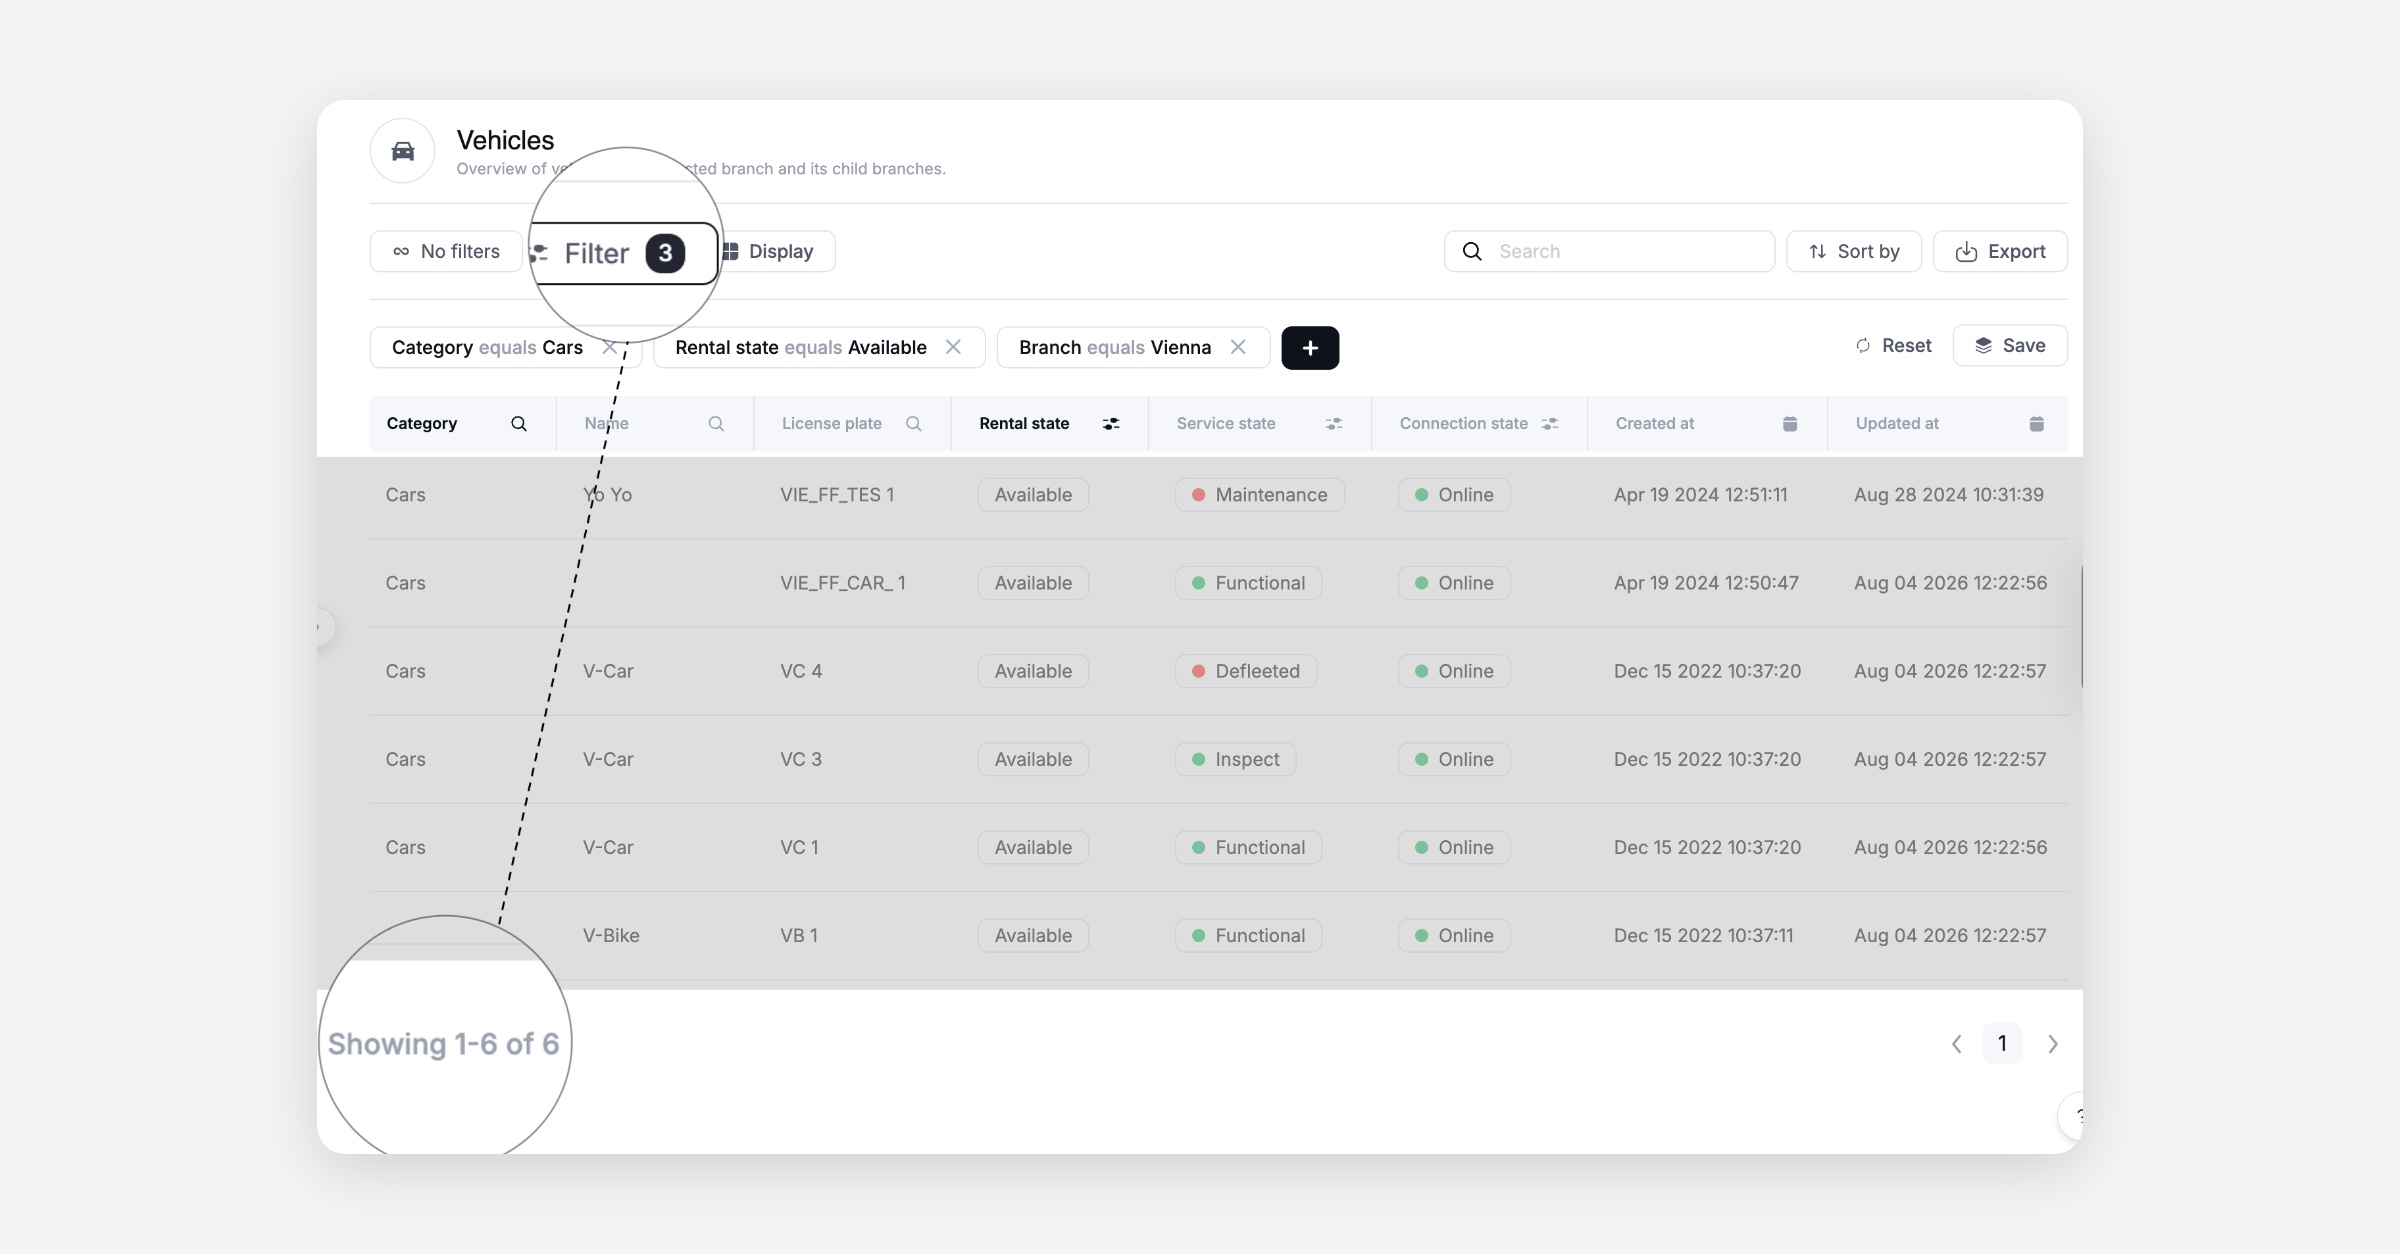Click the V-Bike name cell
Screen dimensions: 2400x1254
click(x=611, y=936)
